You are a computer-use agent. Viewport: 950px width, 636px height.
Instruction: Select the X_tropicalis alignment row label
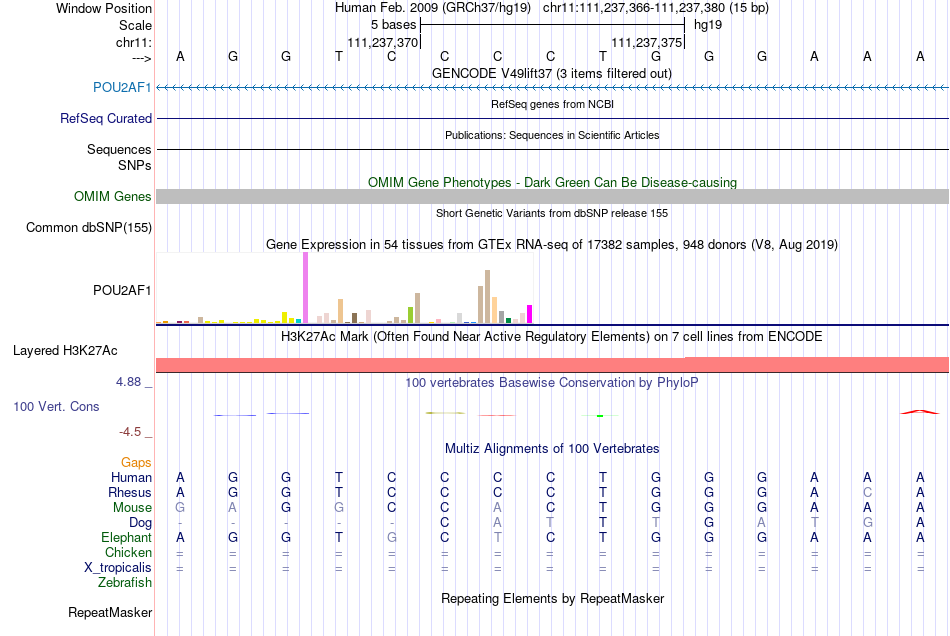(x=118, y=568)
